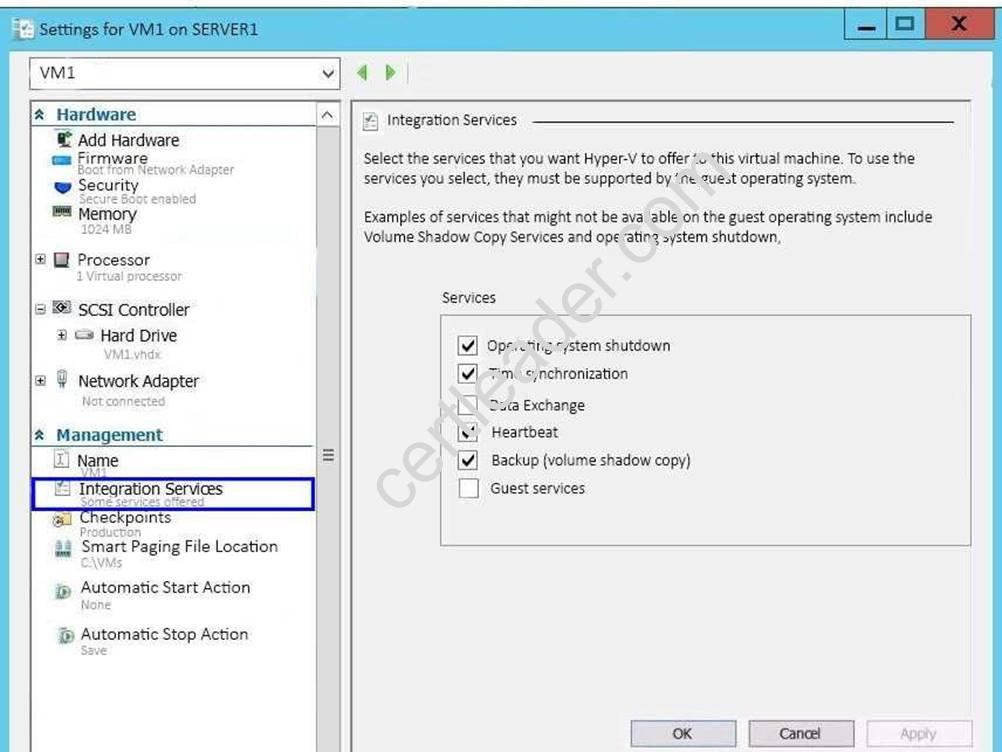The image size is (1002, 752).
Task: Click the Network Adapter icon
Action: (62, 379)
